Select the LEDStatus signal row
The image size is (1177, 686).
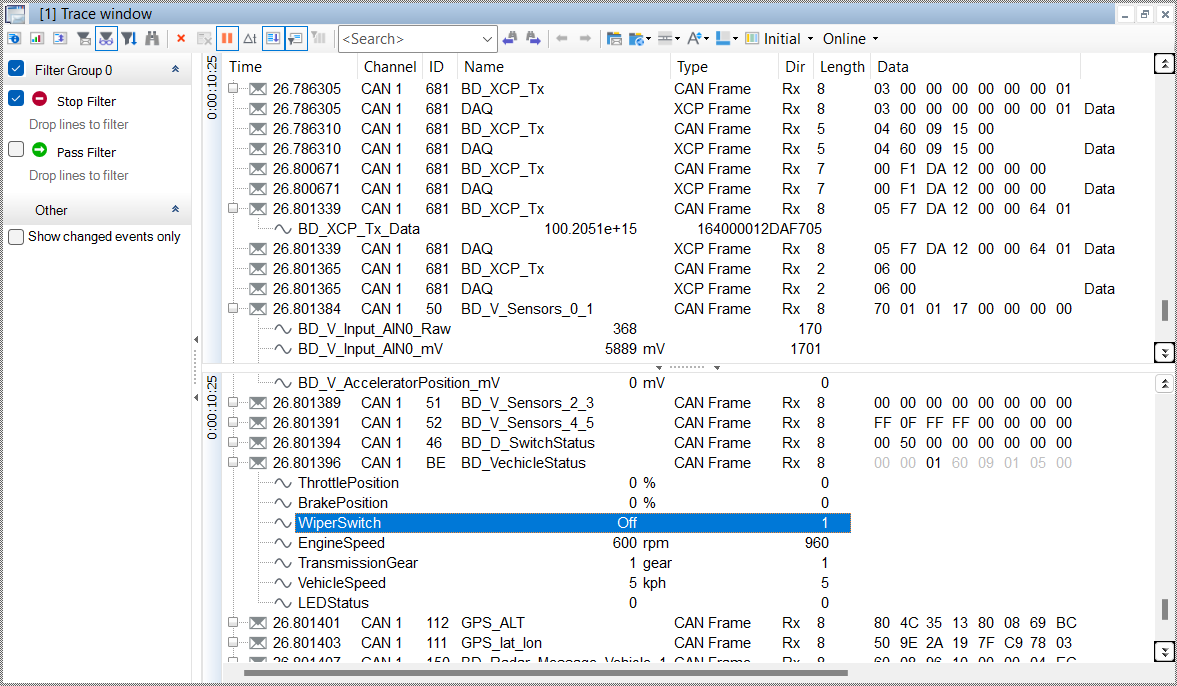pos(572,603)
